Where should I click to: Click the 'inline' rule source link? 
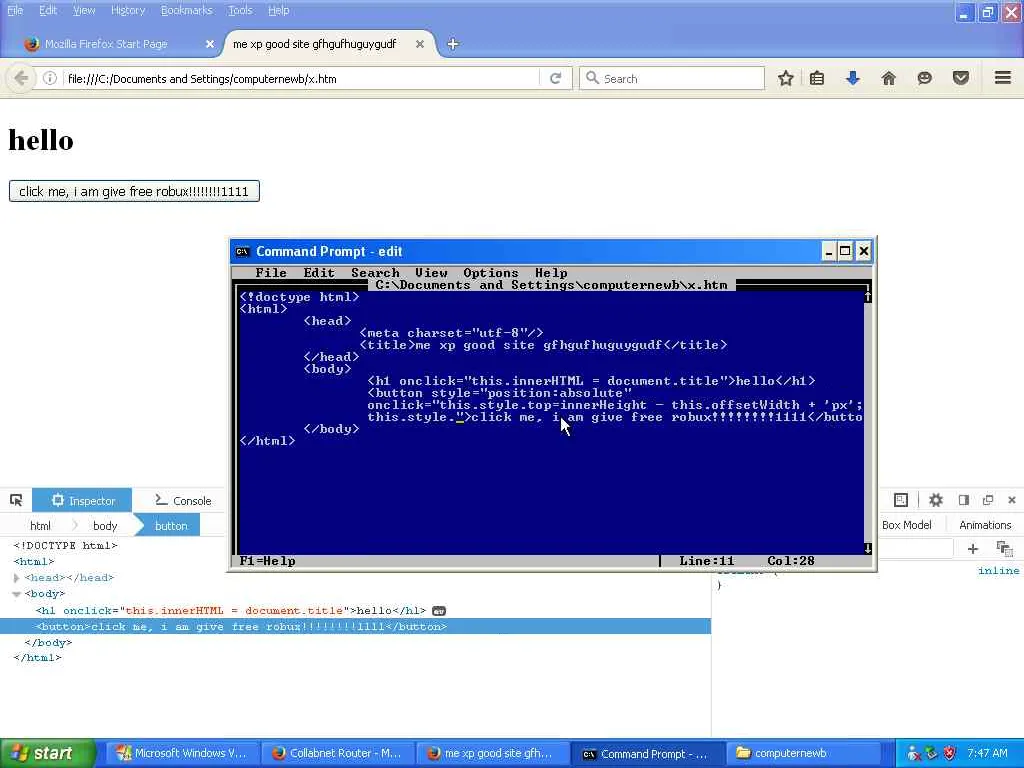(x=999, y=571)
